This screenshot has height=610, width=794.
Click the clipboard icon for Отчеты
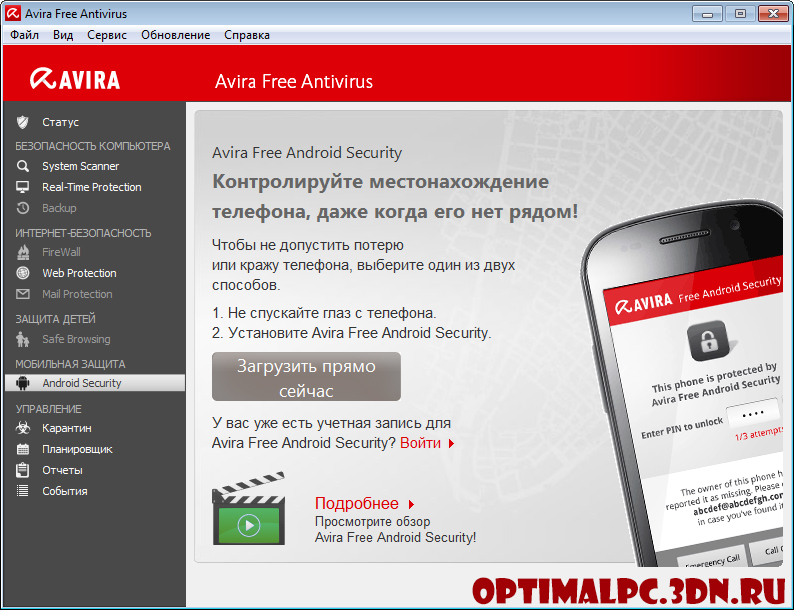point(22,470)
